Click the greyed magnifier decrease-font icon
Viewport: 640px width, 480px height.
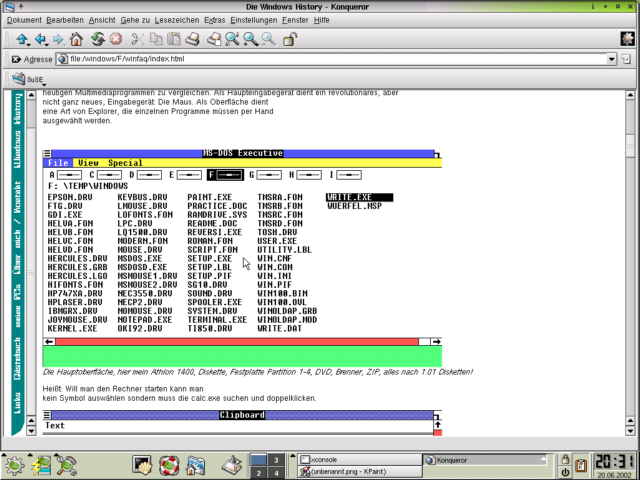[268, 39]
